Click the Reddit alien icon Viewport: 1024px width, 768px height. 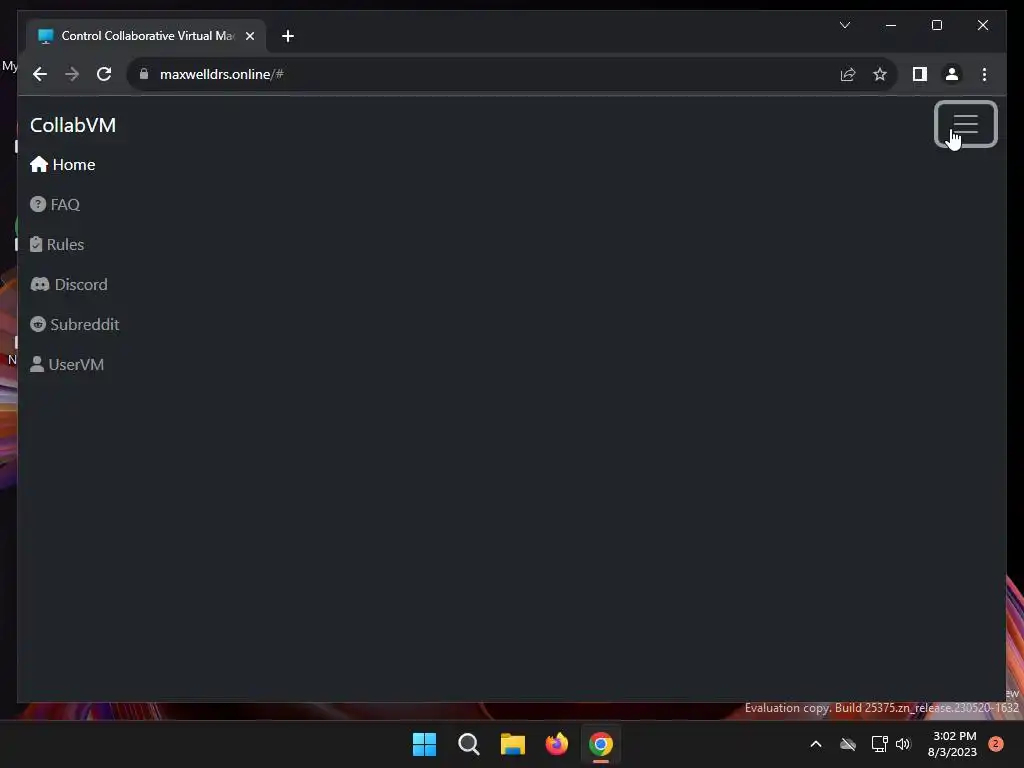pyautogui.click(x=38, y=324)
